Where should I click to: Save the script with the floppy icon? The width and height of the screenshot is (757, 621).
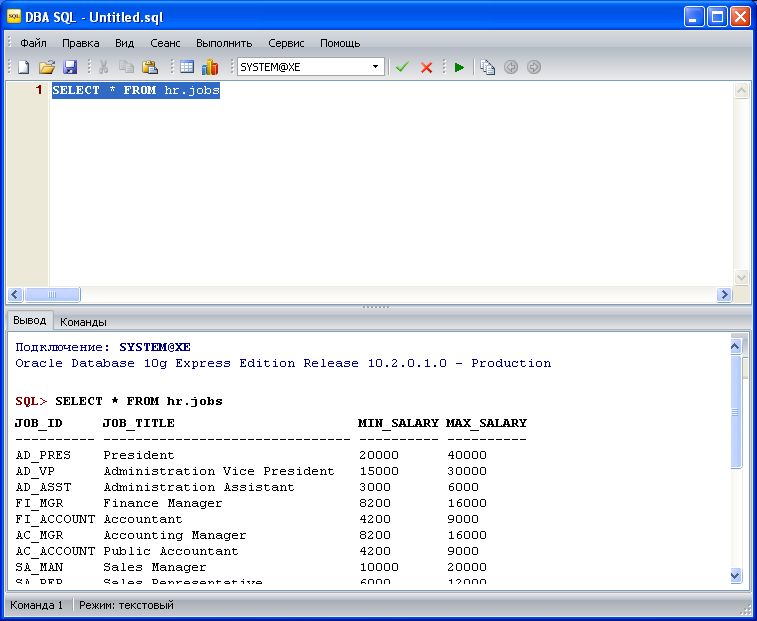click(70, 67)
